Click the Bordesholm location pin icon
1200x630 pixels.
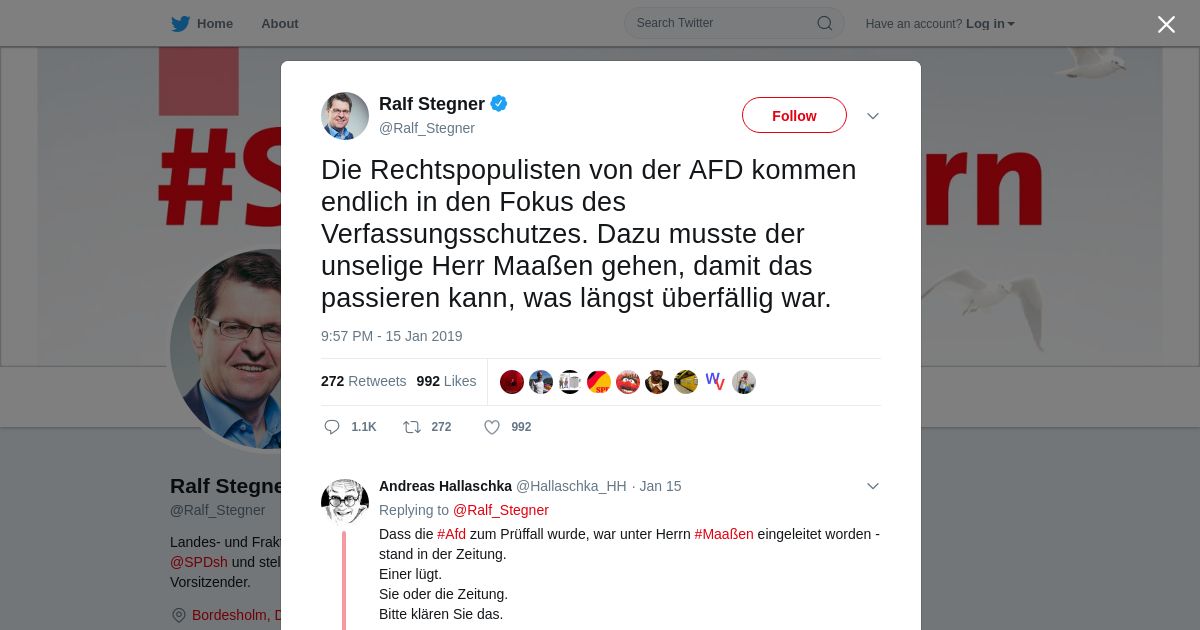179,615
